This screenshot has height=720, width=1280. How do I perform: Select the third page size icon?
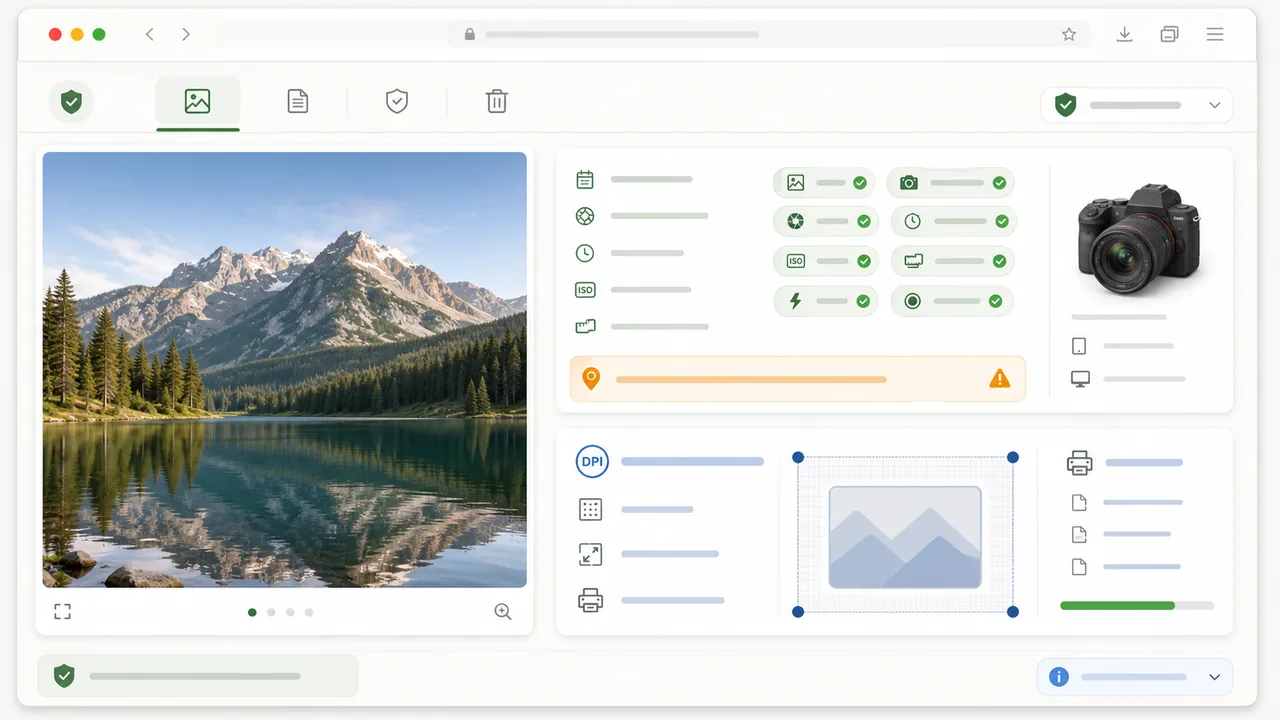tap(1079, 567)
